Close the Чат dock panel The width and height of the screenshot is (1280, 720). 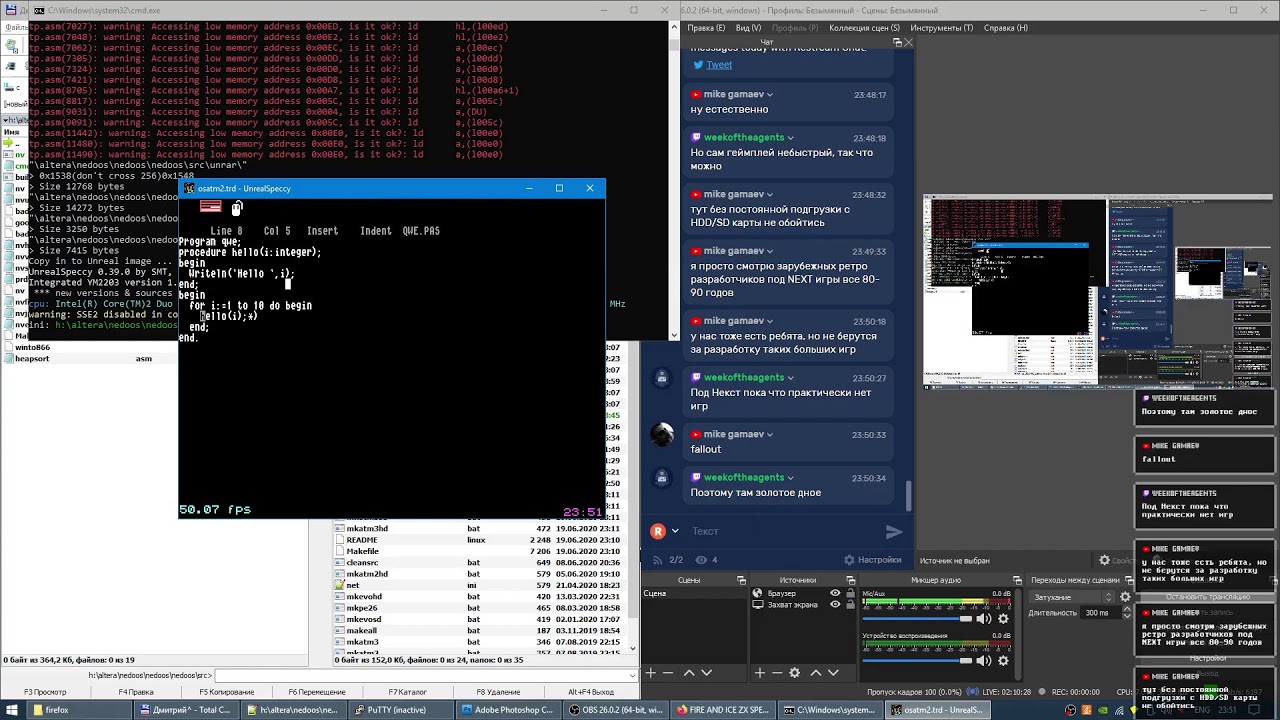908,42
